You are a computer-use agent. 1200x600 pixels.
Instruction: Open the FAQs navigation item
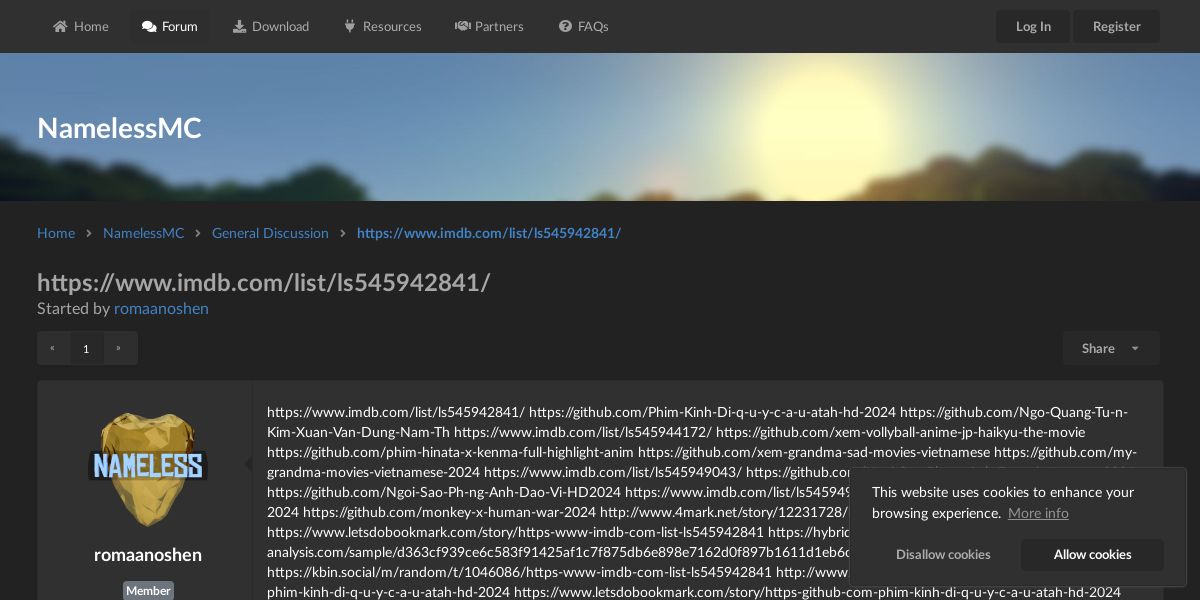click(x=584, y=26)
